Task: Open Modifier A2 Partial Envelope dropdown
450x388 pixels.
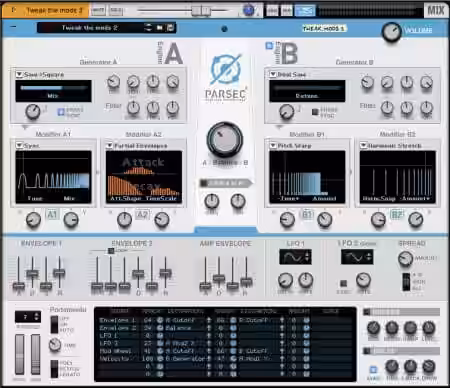Action: (x=109, y=145)
